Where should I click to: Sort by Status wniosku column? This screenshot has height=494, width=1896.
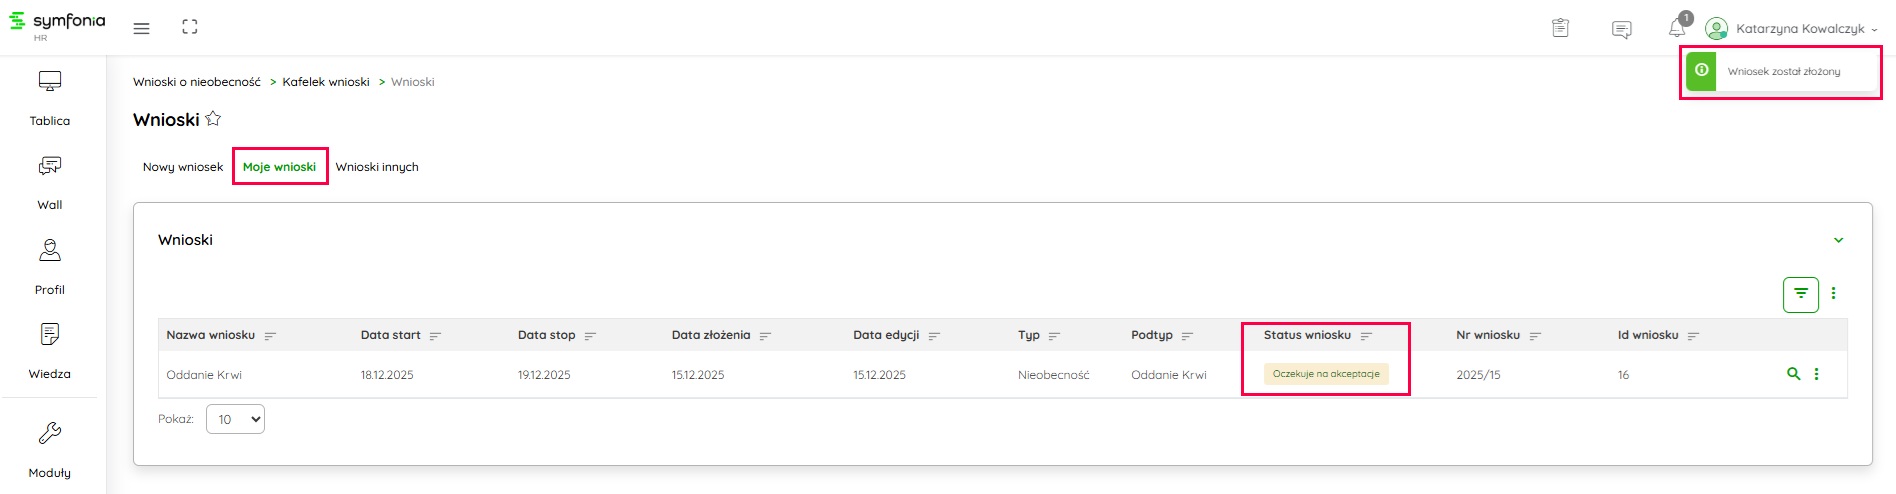point(1366,336)
